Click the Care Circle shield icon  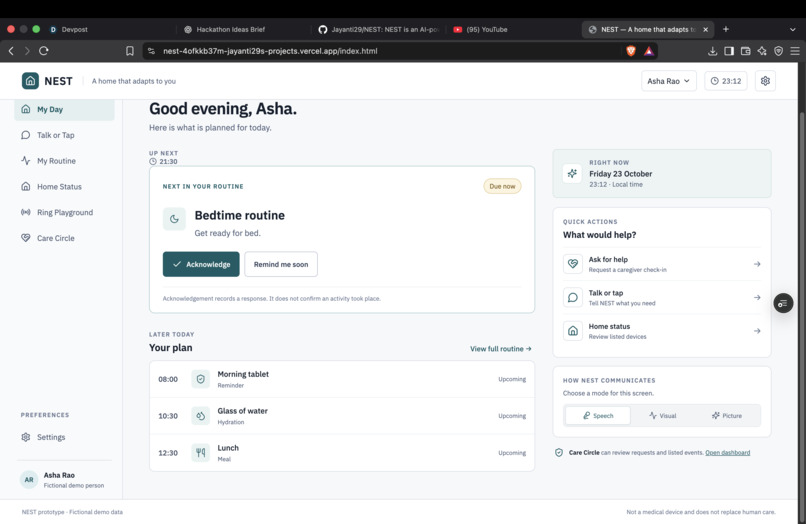[559, 453]
